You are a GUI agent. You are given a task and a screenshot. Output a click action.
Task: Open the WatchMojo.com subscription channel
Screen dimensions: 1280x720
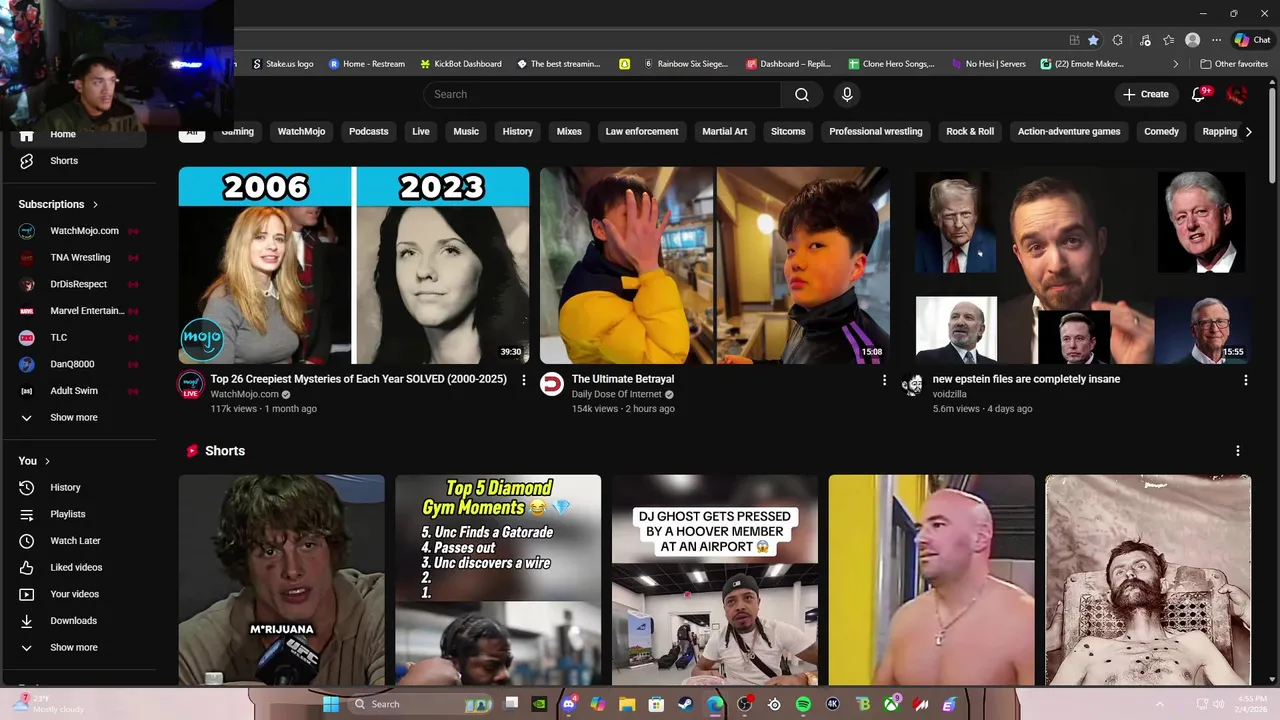[78, 231]
